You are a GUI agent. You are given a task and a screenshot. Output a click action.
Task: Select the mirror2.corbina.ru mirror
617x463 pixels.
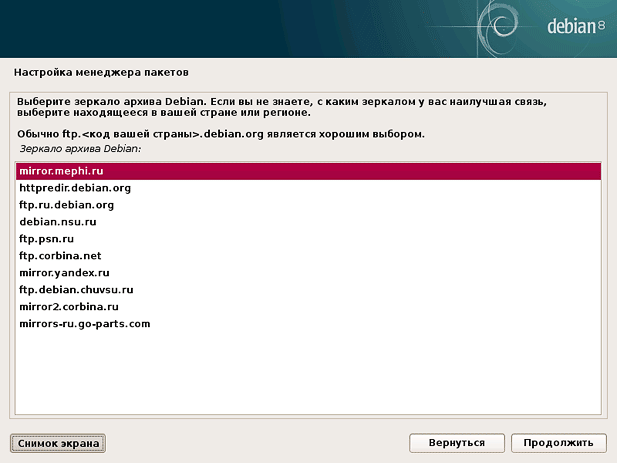point(308,306)
